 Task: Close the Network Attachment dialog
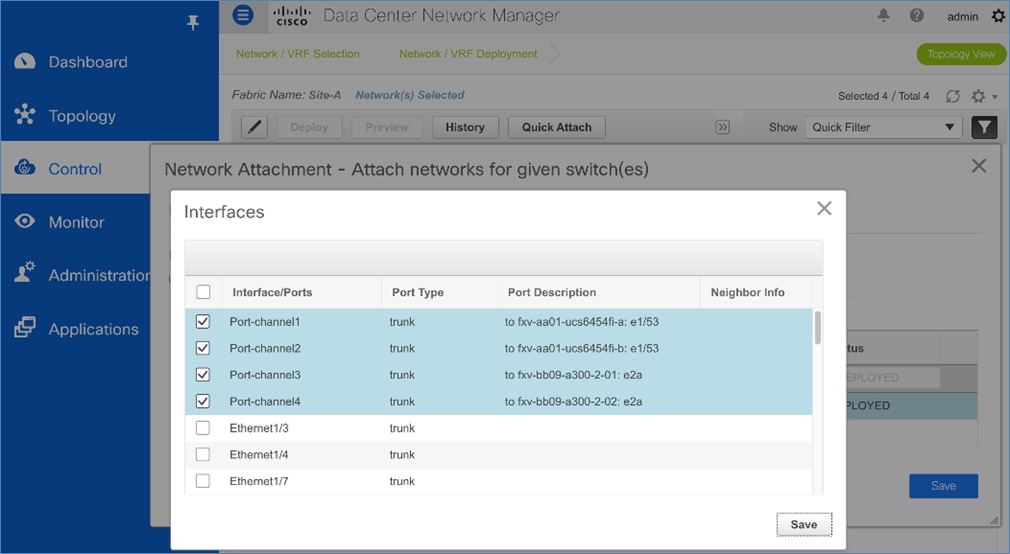tap(978, 166)
